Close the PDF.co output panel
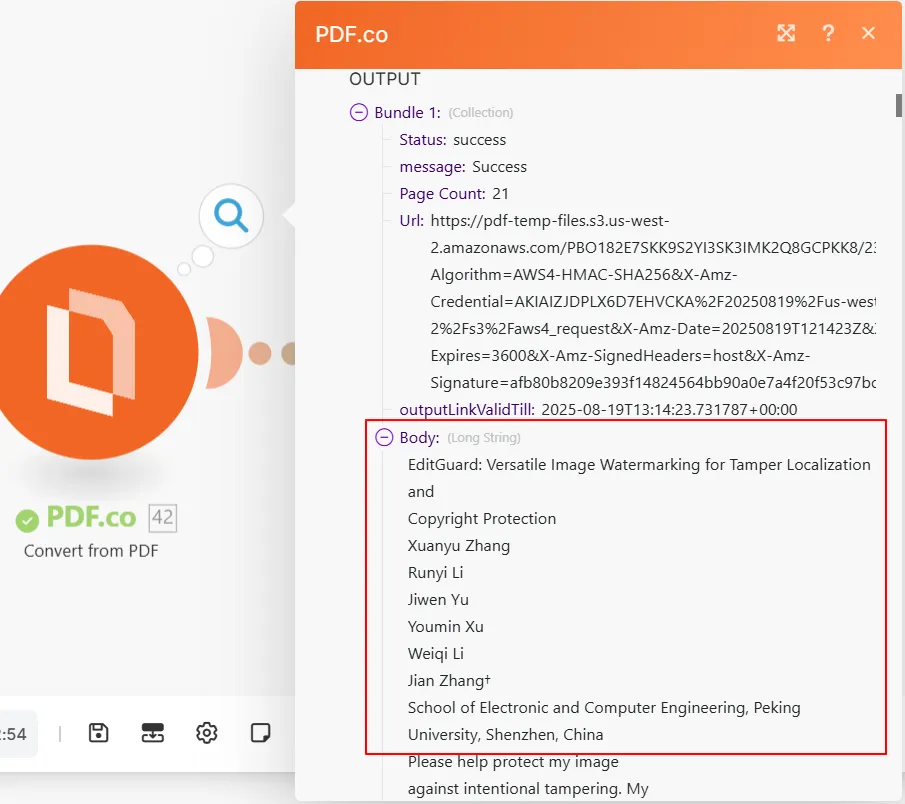Viewport: 905px width, 804px height. pos(868,33)
